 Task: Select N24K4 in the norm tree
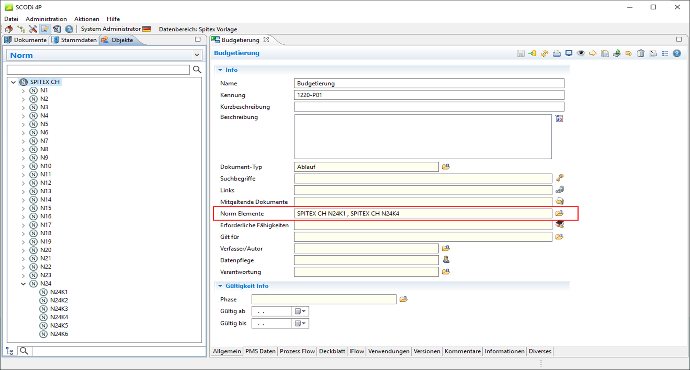(x=59, y=317)
